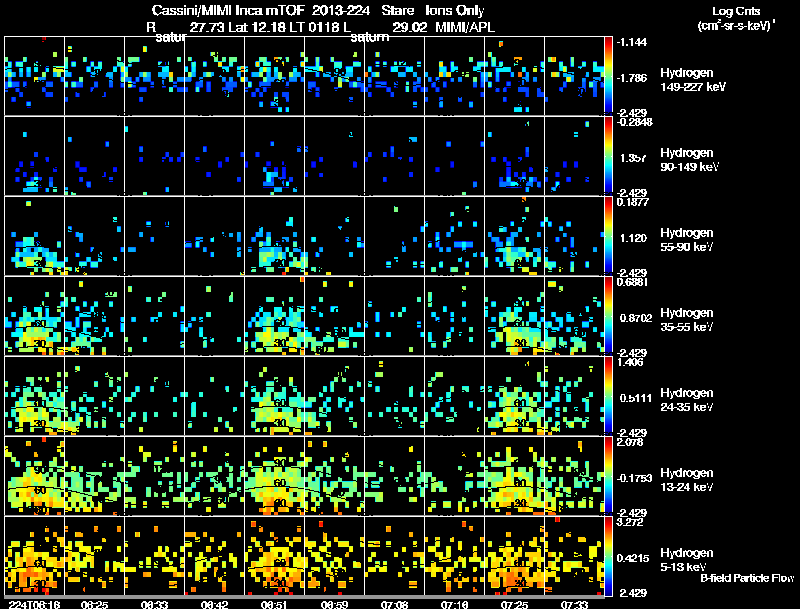
Task: Click the Cassini/MIMI Inca mTOF title text
Action: [x=228, y=10]
